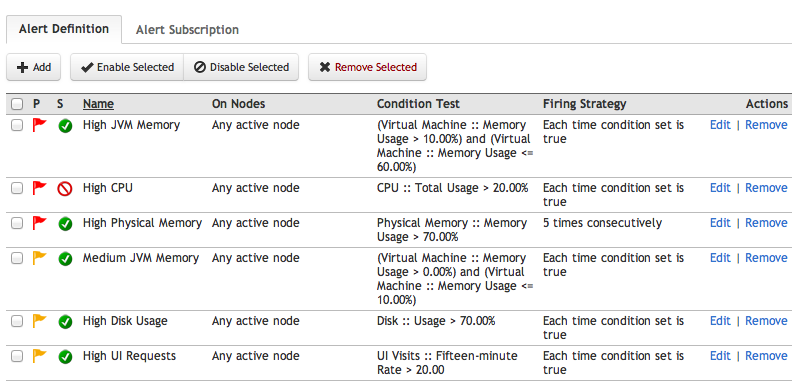Click the Add button

pos(33,67)
